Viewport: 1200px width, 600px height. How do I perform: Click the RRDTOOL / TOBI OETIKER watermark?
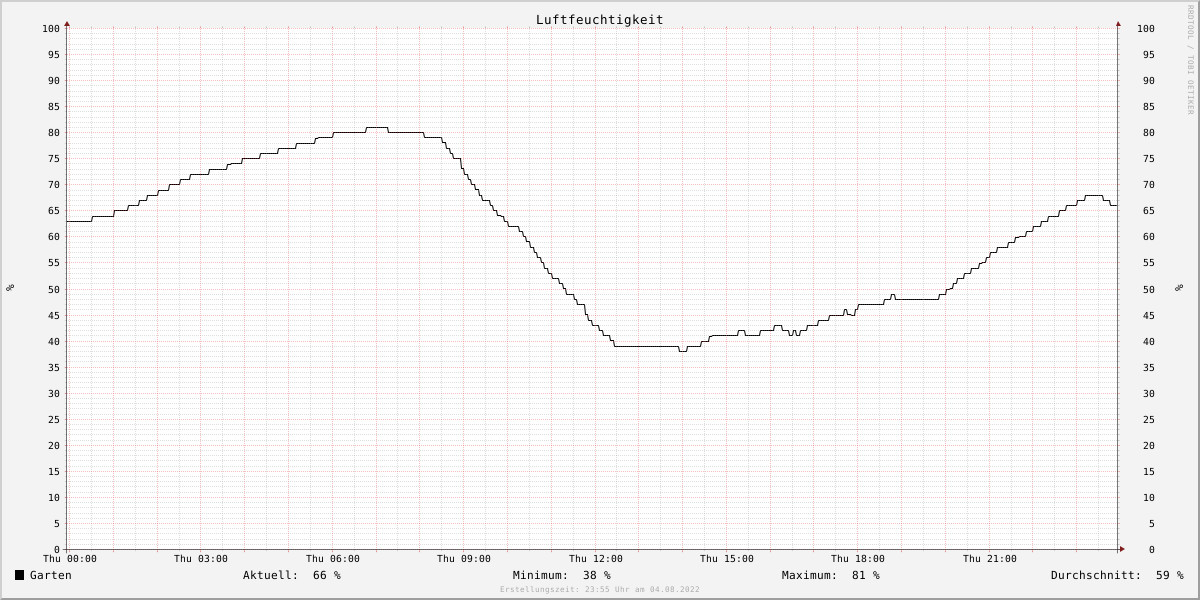coord(1191,59)
